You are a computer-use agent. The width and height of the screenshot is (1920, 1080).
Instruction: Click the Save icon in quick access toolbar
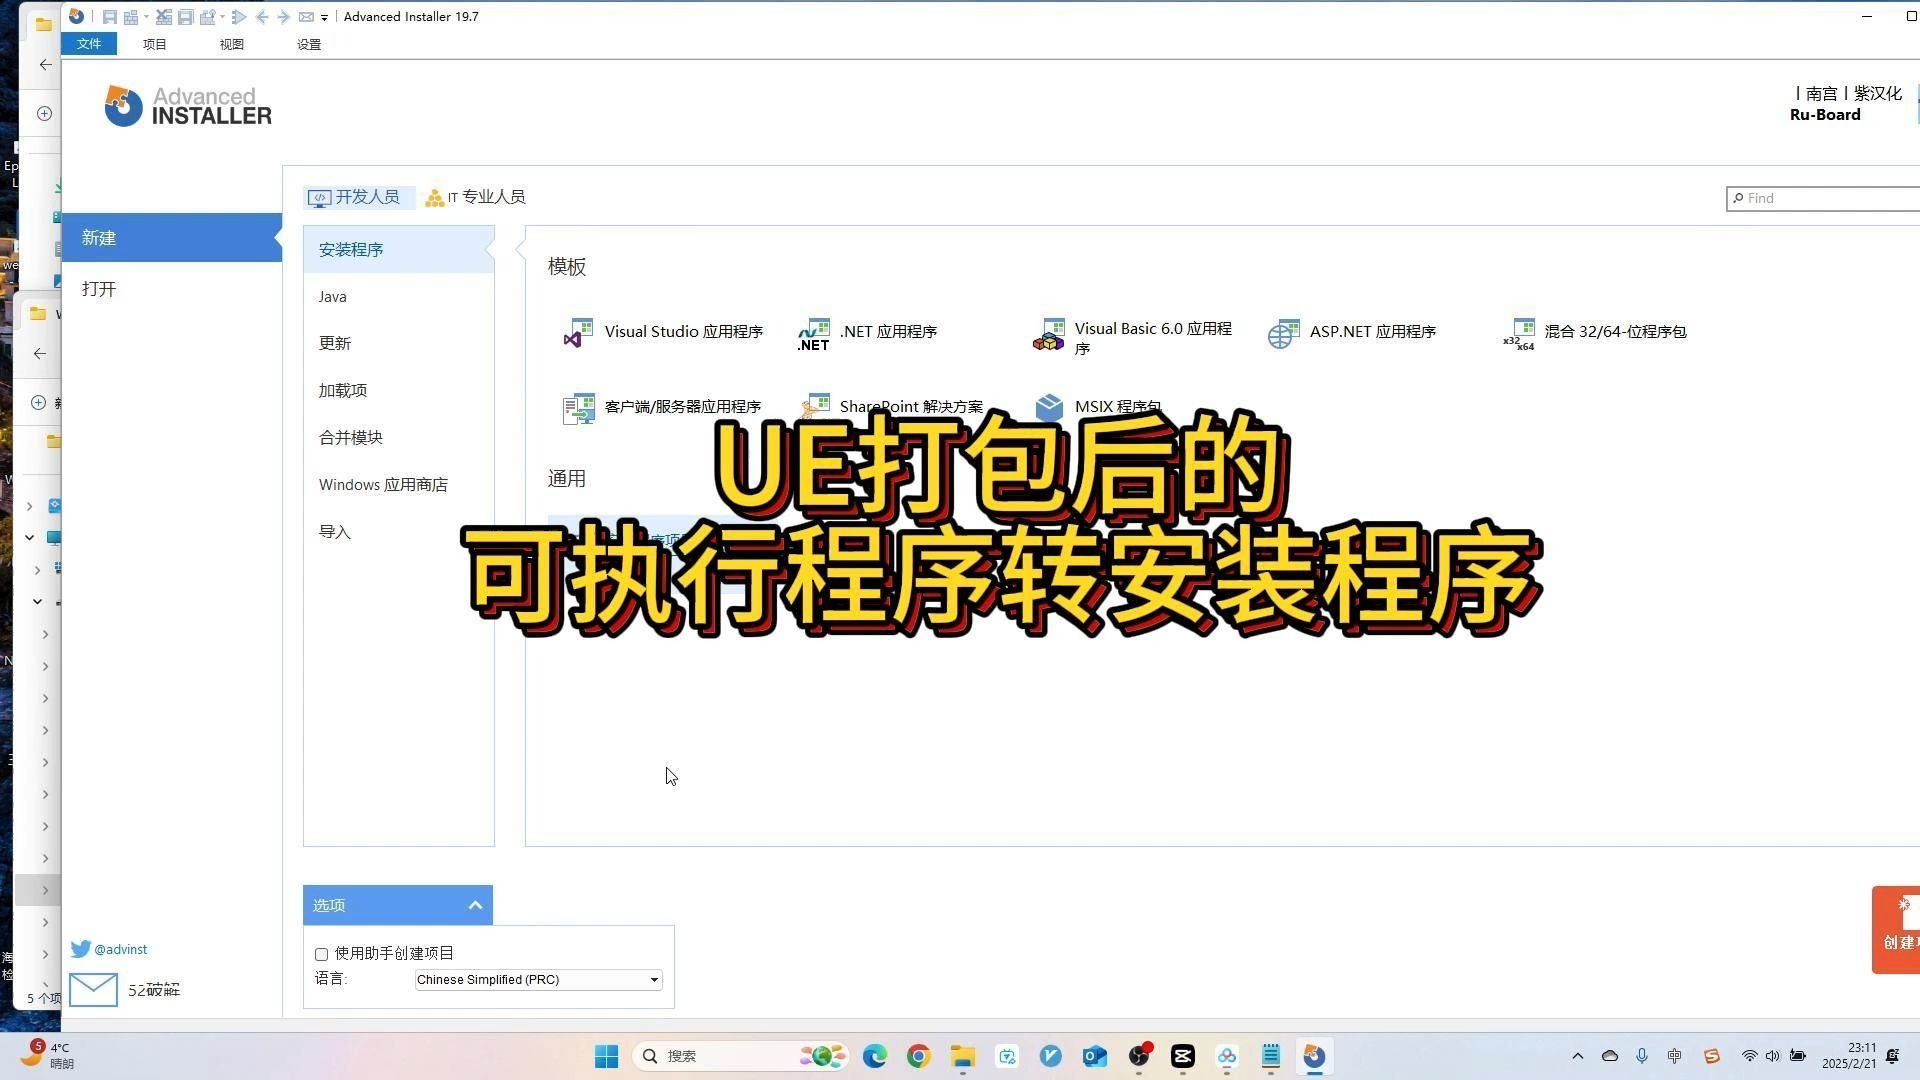[110, 17]
